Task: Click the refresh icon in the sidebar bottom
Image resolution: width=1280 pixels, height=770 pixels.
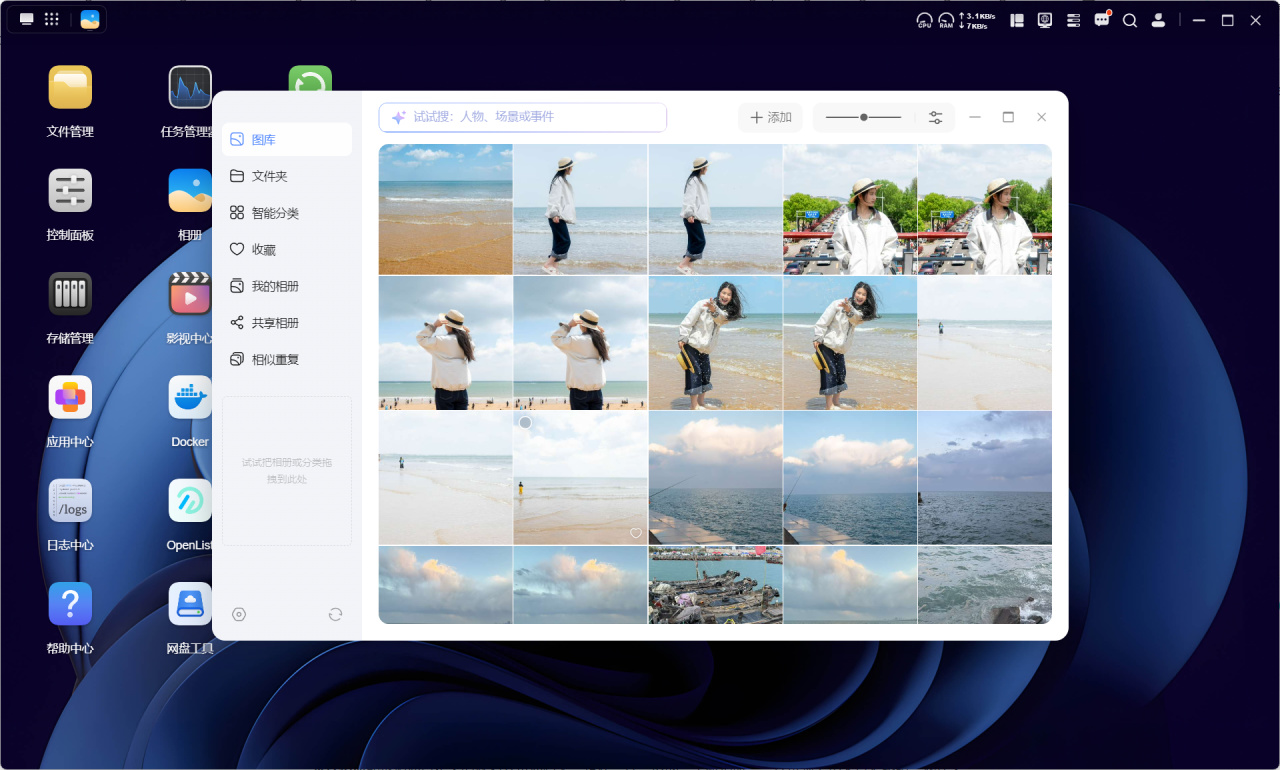Action: [335, 614]
